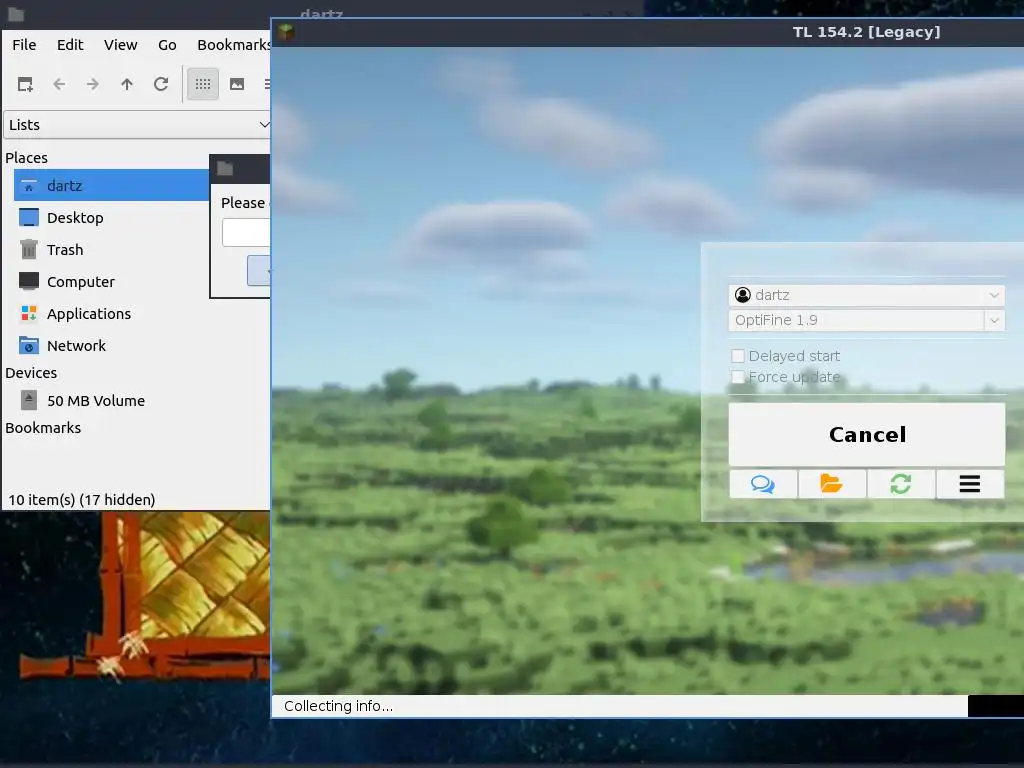This screenshot has width=1024, height=768.
Task: Open the Go menu
Action: (167, 44)
